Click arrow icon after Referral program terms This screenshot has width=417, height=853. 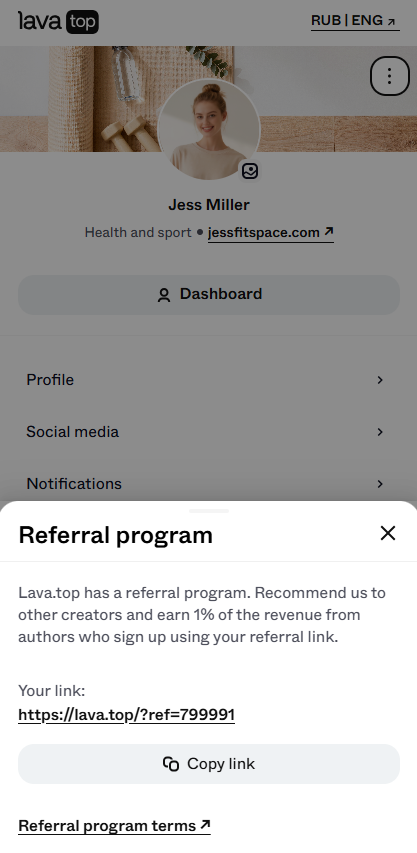click(205, 825)
